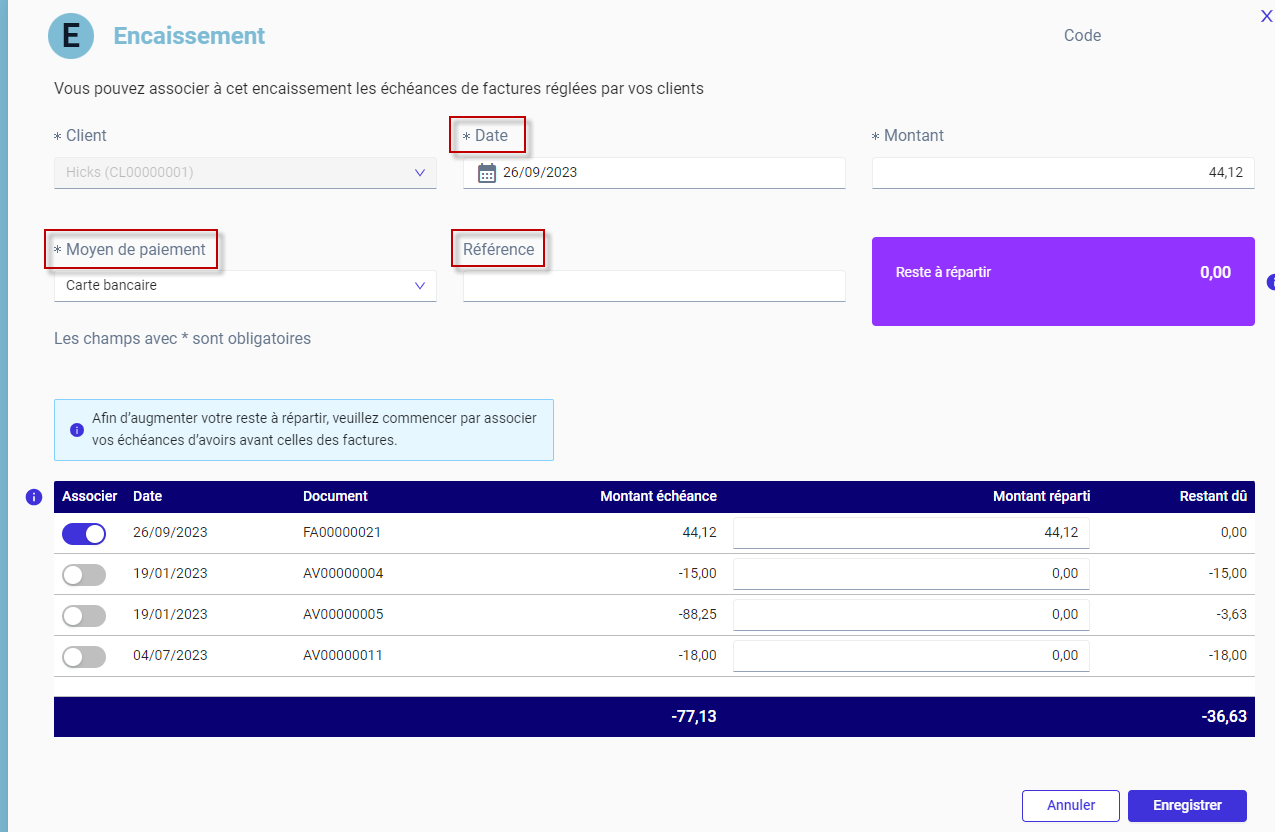Click the Reste à répartir purple panel
Screen dimensions: 1275x832
point(1063,281)
